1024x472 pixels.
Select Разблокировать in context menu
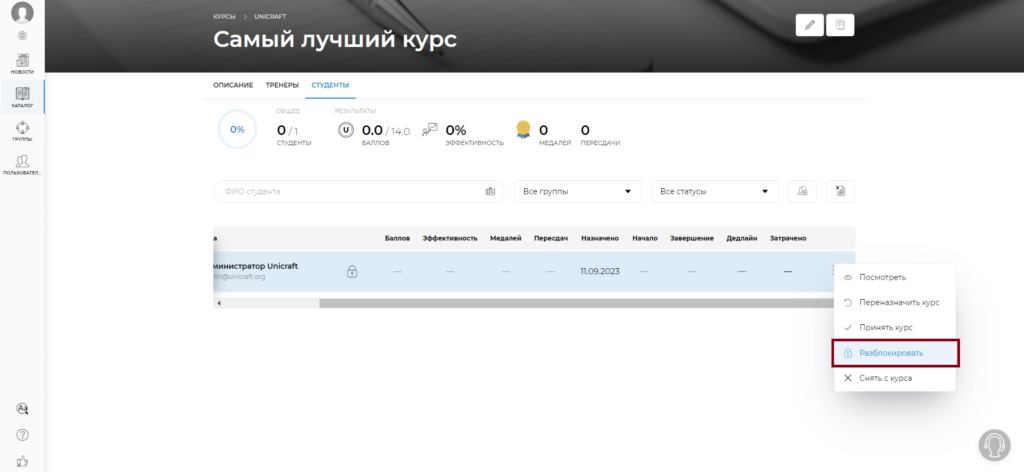895,353
